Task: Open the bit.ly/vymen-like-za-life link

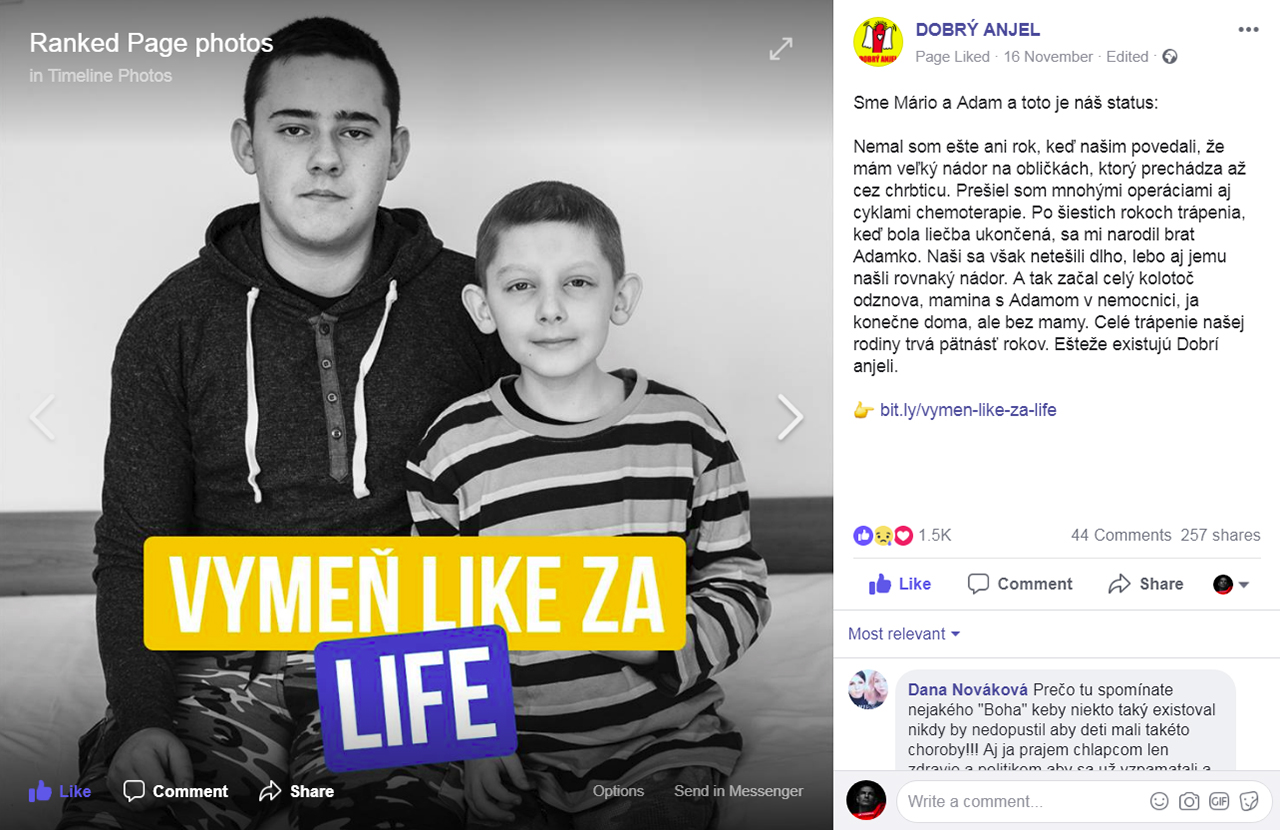Action: 968,410
